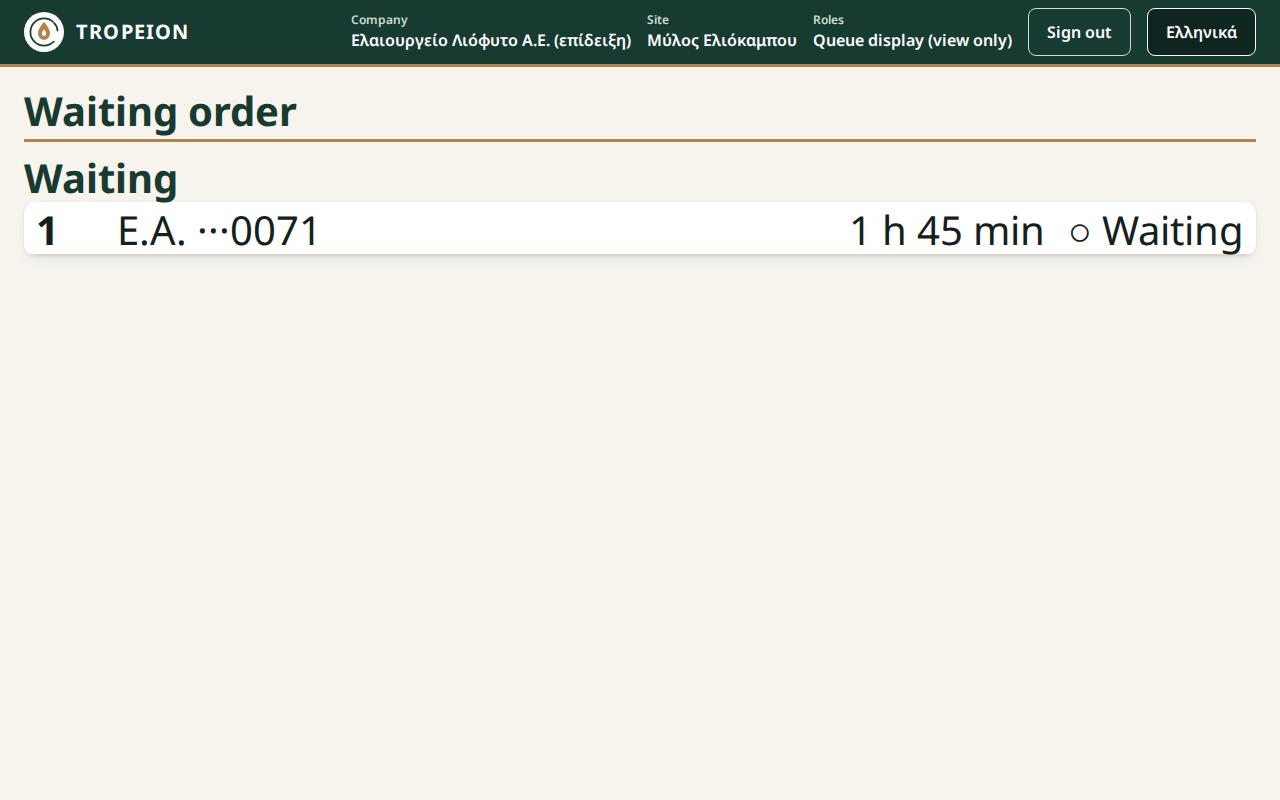Screen dimensions: 1280x800
Task: Sign out of the queue display
Action: tap(1079, 32)
